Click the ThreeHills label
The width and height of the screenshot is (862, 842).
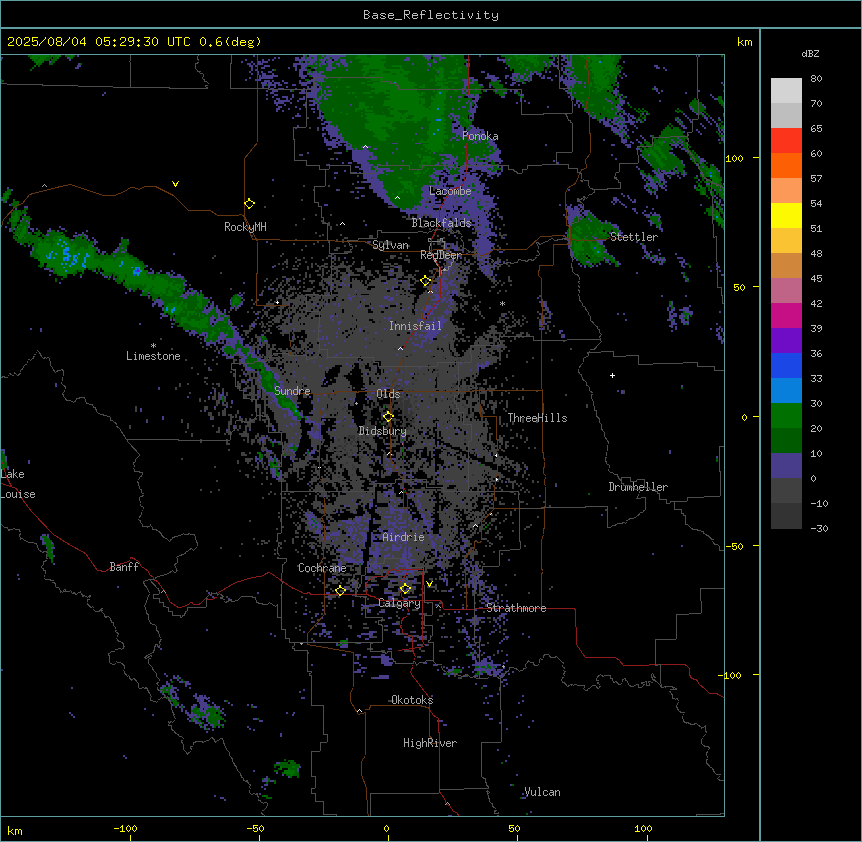click(x=537, y=418)
